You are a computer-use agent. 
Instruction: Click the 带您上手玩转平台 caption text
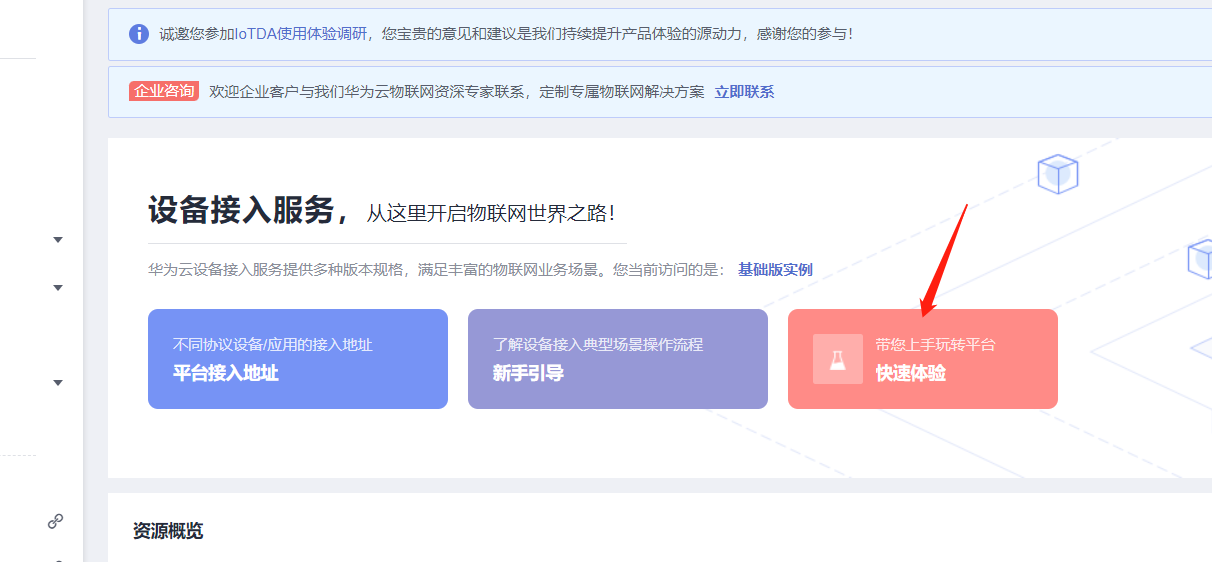935,345
